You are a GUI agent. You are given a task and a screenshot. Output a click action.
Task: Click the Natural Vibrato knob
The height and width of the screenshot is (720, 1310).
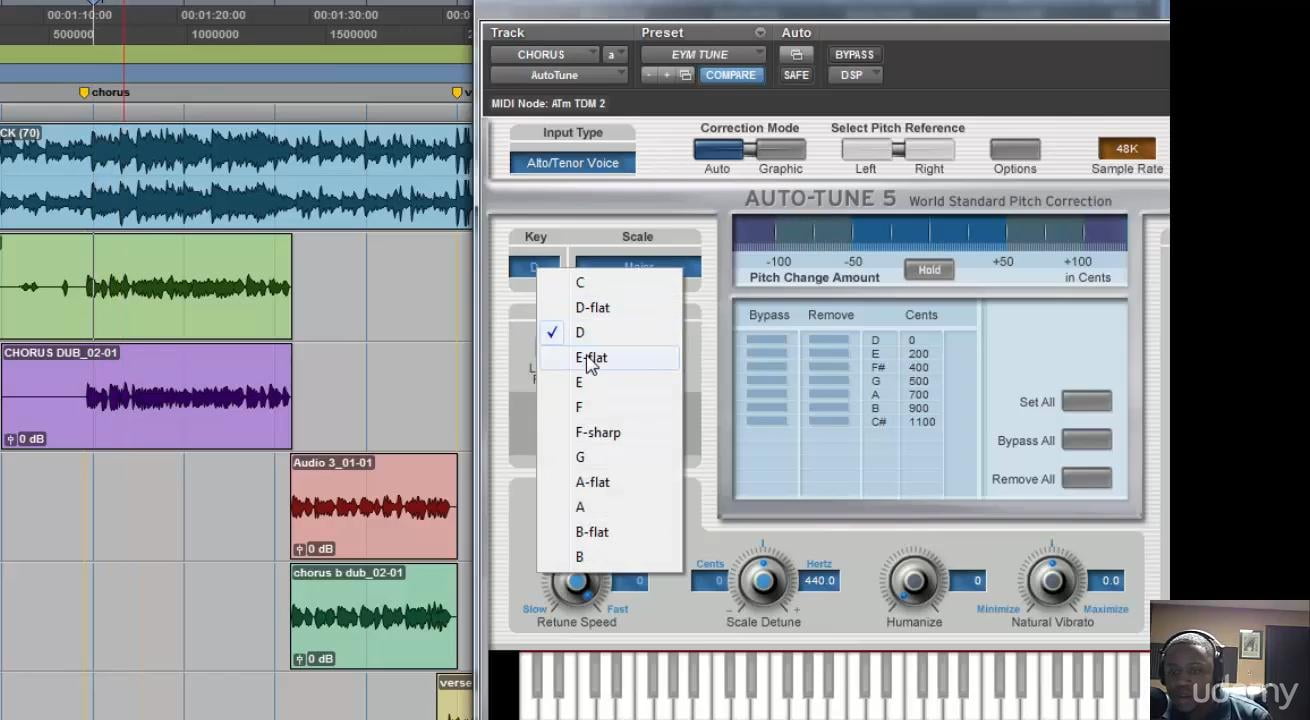[1051, 581]
